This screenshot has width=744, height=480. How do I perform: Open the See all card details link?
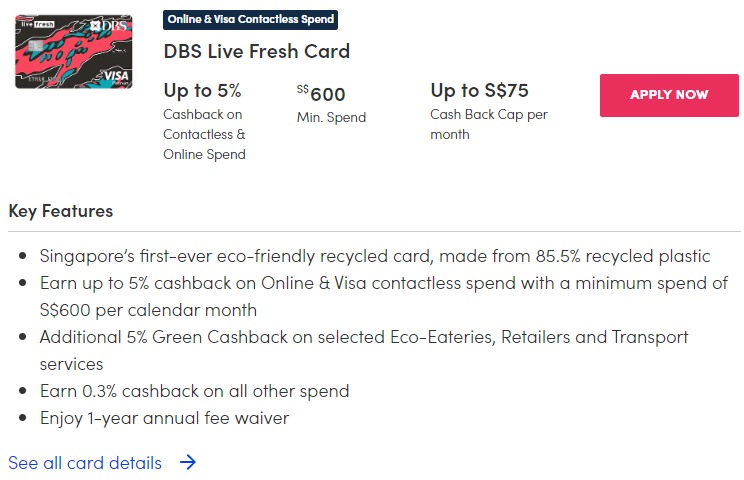pyautogui.click(x=85, y=463)
